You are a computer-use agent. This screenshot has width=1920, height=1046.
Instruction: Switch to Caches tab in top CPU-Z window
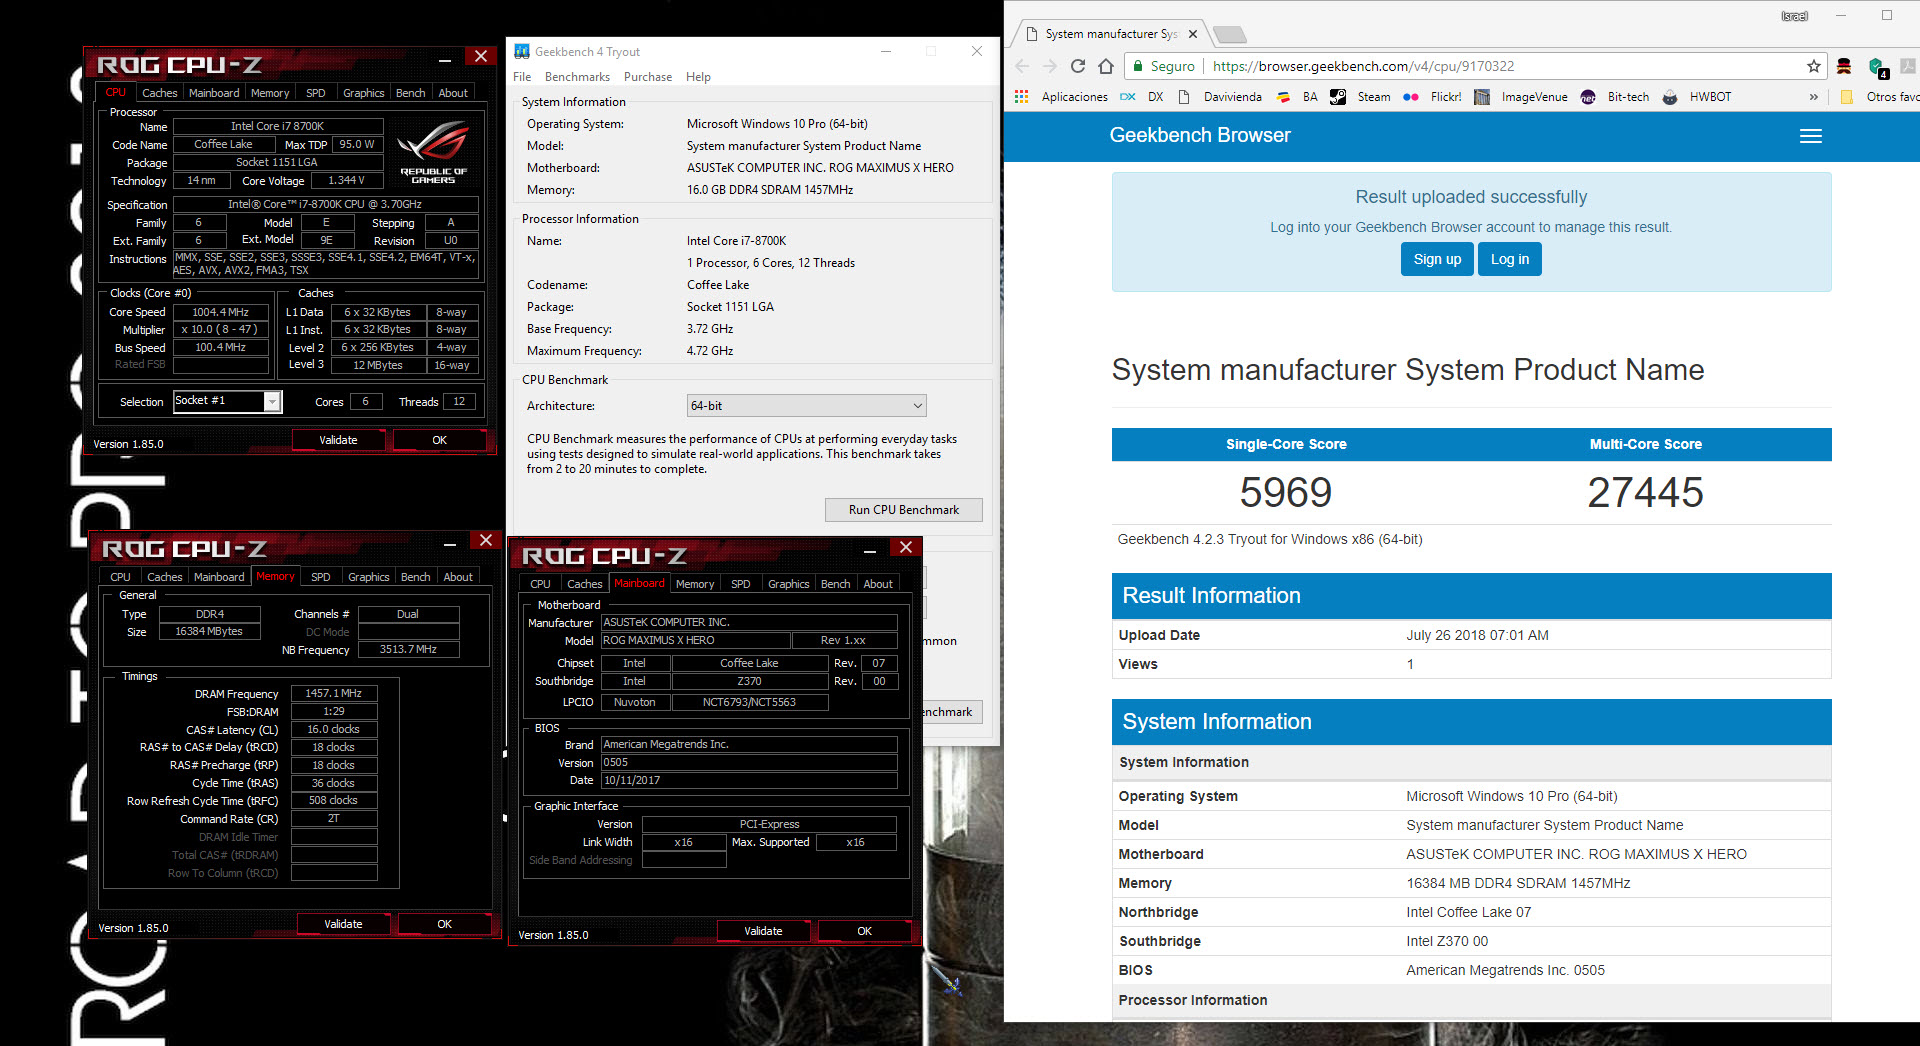[x=159, y=93]
